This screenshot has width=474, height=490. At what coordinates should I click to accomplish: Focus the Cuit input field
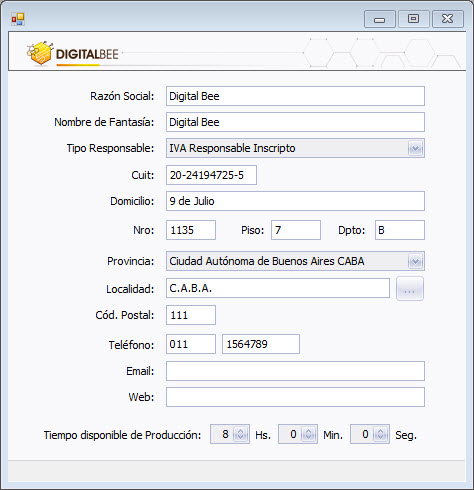point(211,175)
